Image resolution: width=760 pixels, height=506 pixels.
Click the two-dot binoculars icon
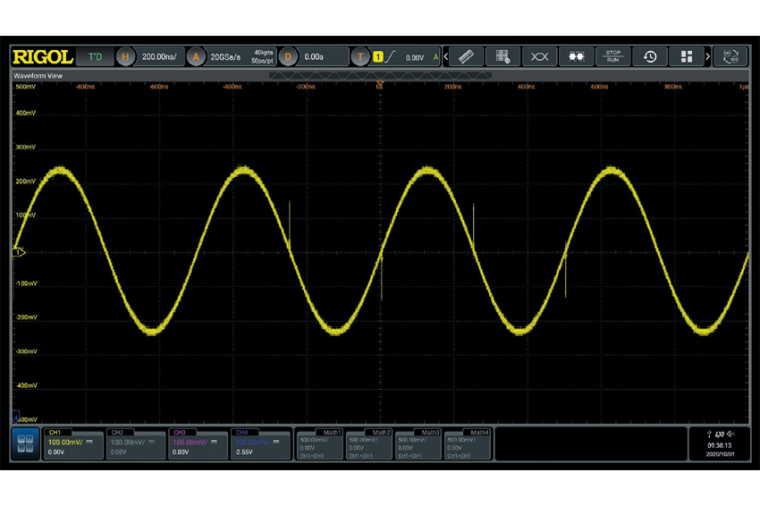pos(576,57)
